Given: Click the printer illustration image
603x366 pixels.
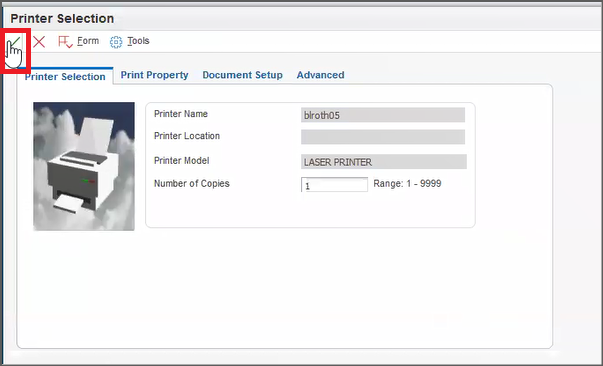Looking at the screenshot, I should (84, 166).
